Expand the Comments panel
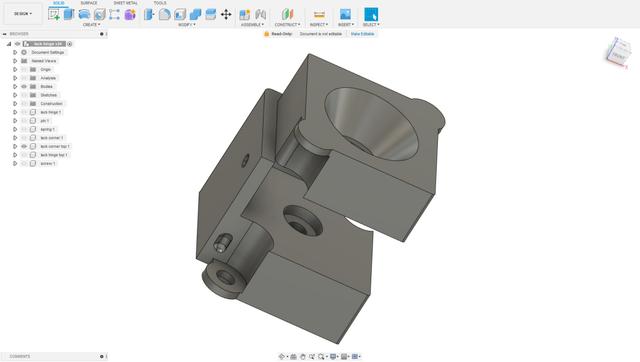The image size is (640, 362). (102, 356)
